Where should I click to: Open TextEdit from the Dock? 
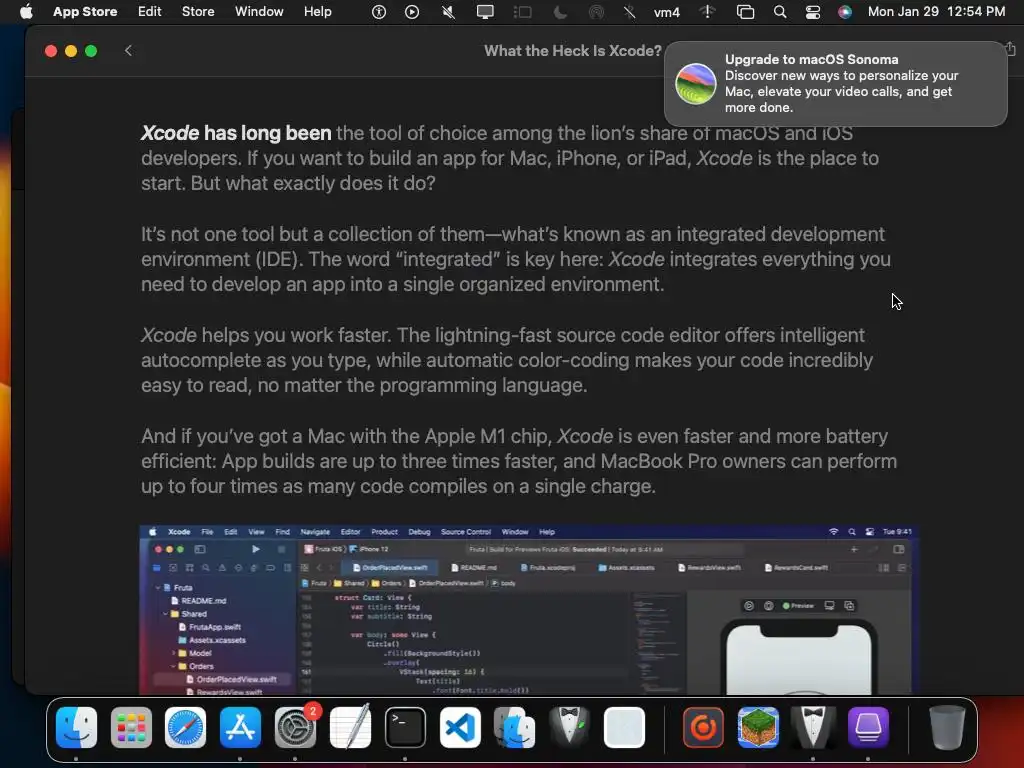350,727
